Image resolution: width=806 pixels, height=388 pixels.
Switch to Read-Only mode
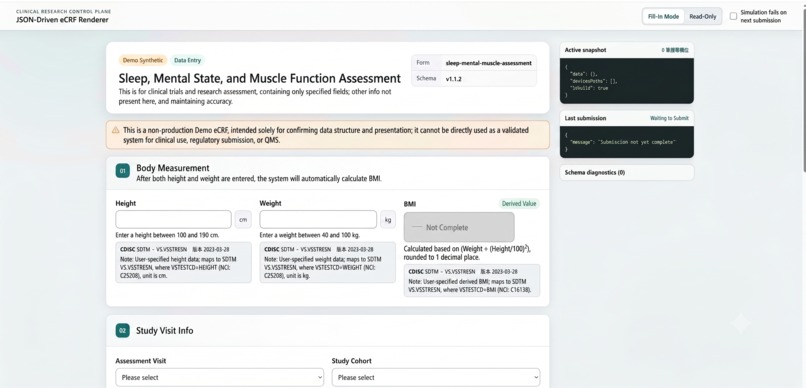[x=703, y=16]
